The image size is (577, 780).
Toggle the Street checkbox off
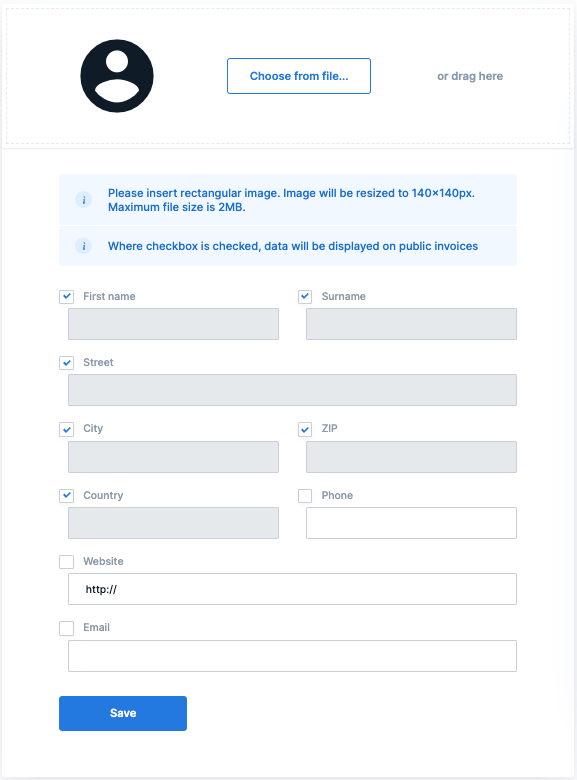click(67, 363)
